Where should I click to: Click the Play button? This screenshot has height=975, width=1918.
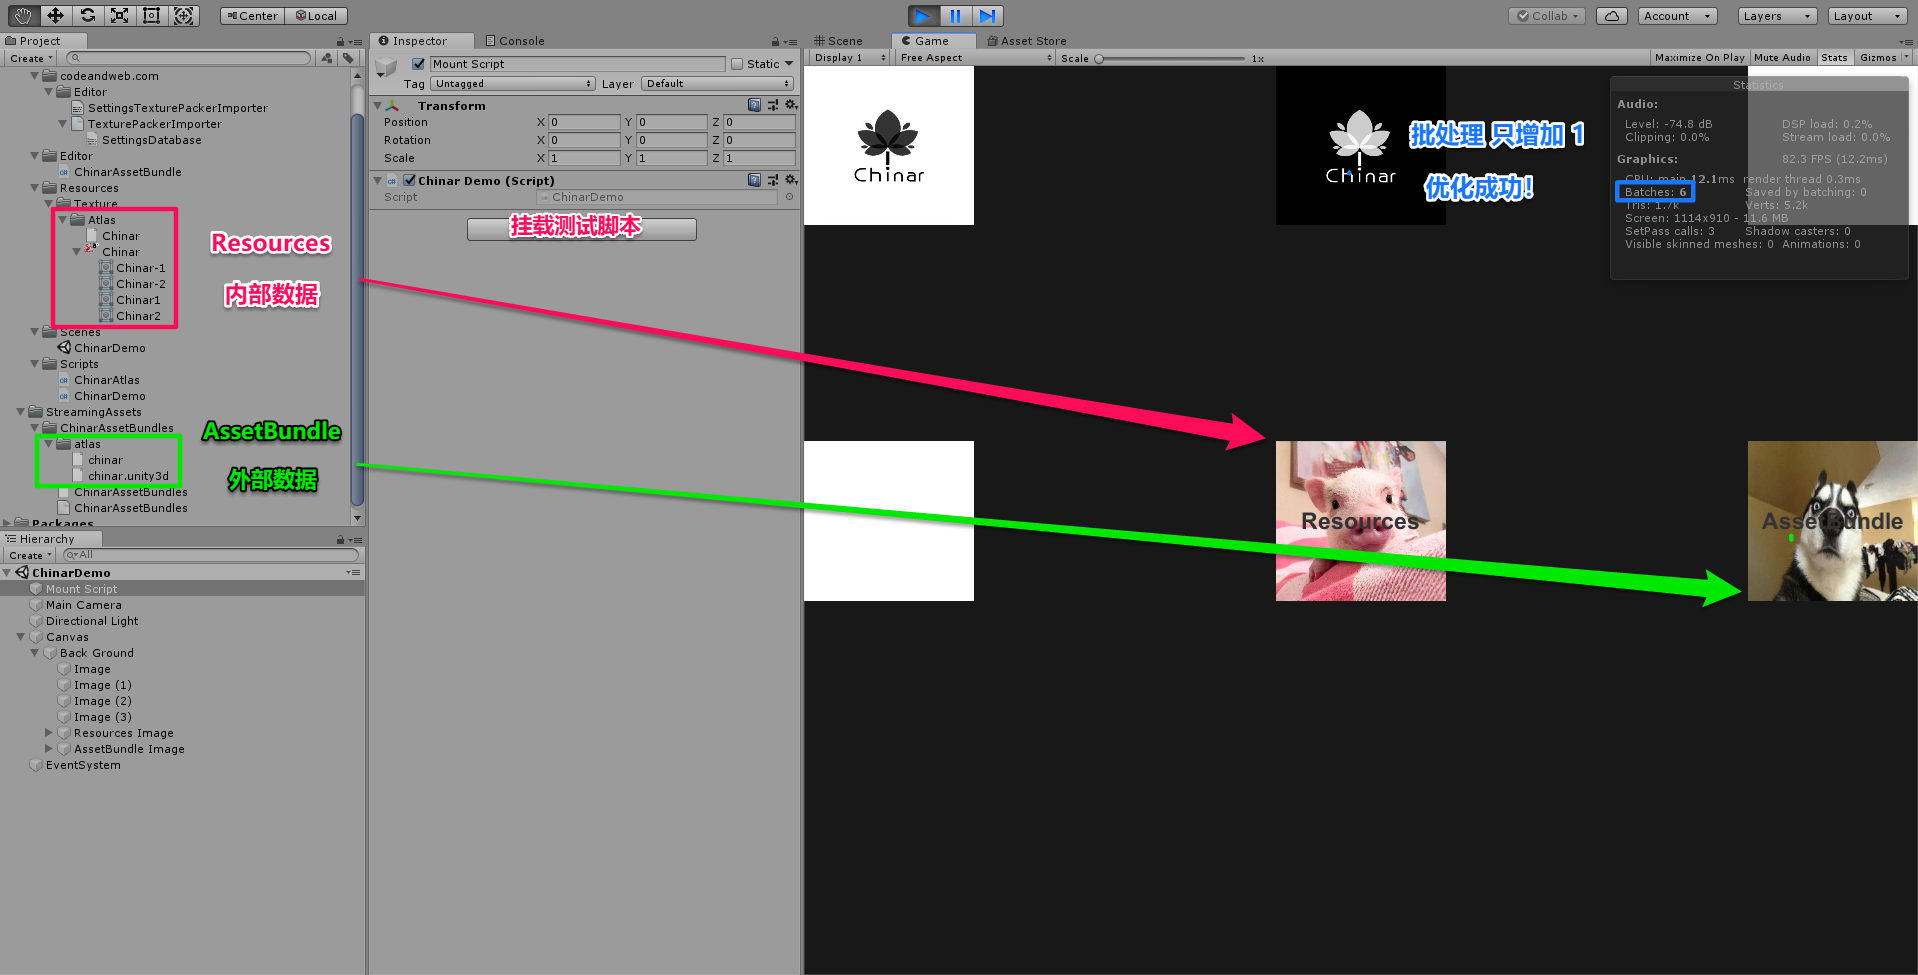click(923, 16)
